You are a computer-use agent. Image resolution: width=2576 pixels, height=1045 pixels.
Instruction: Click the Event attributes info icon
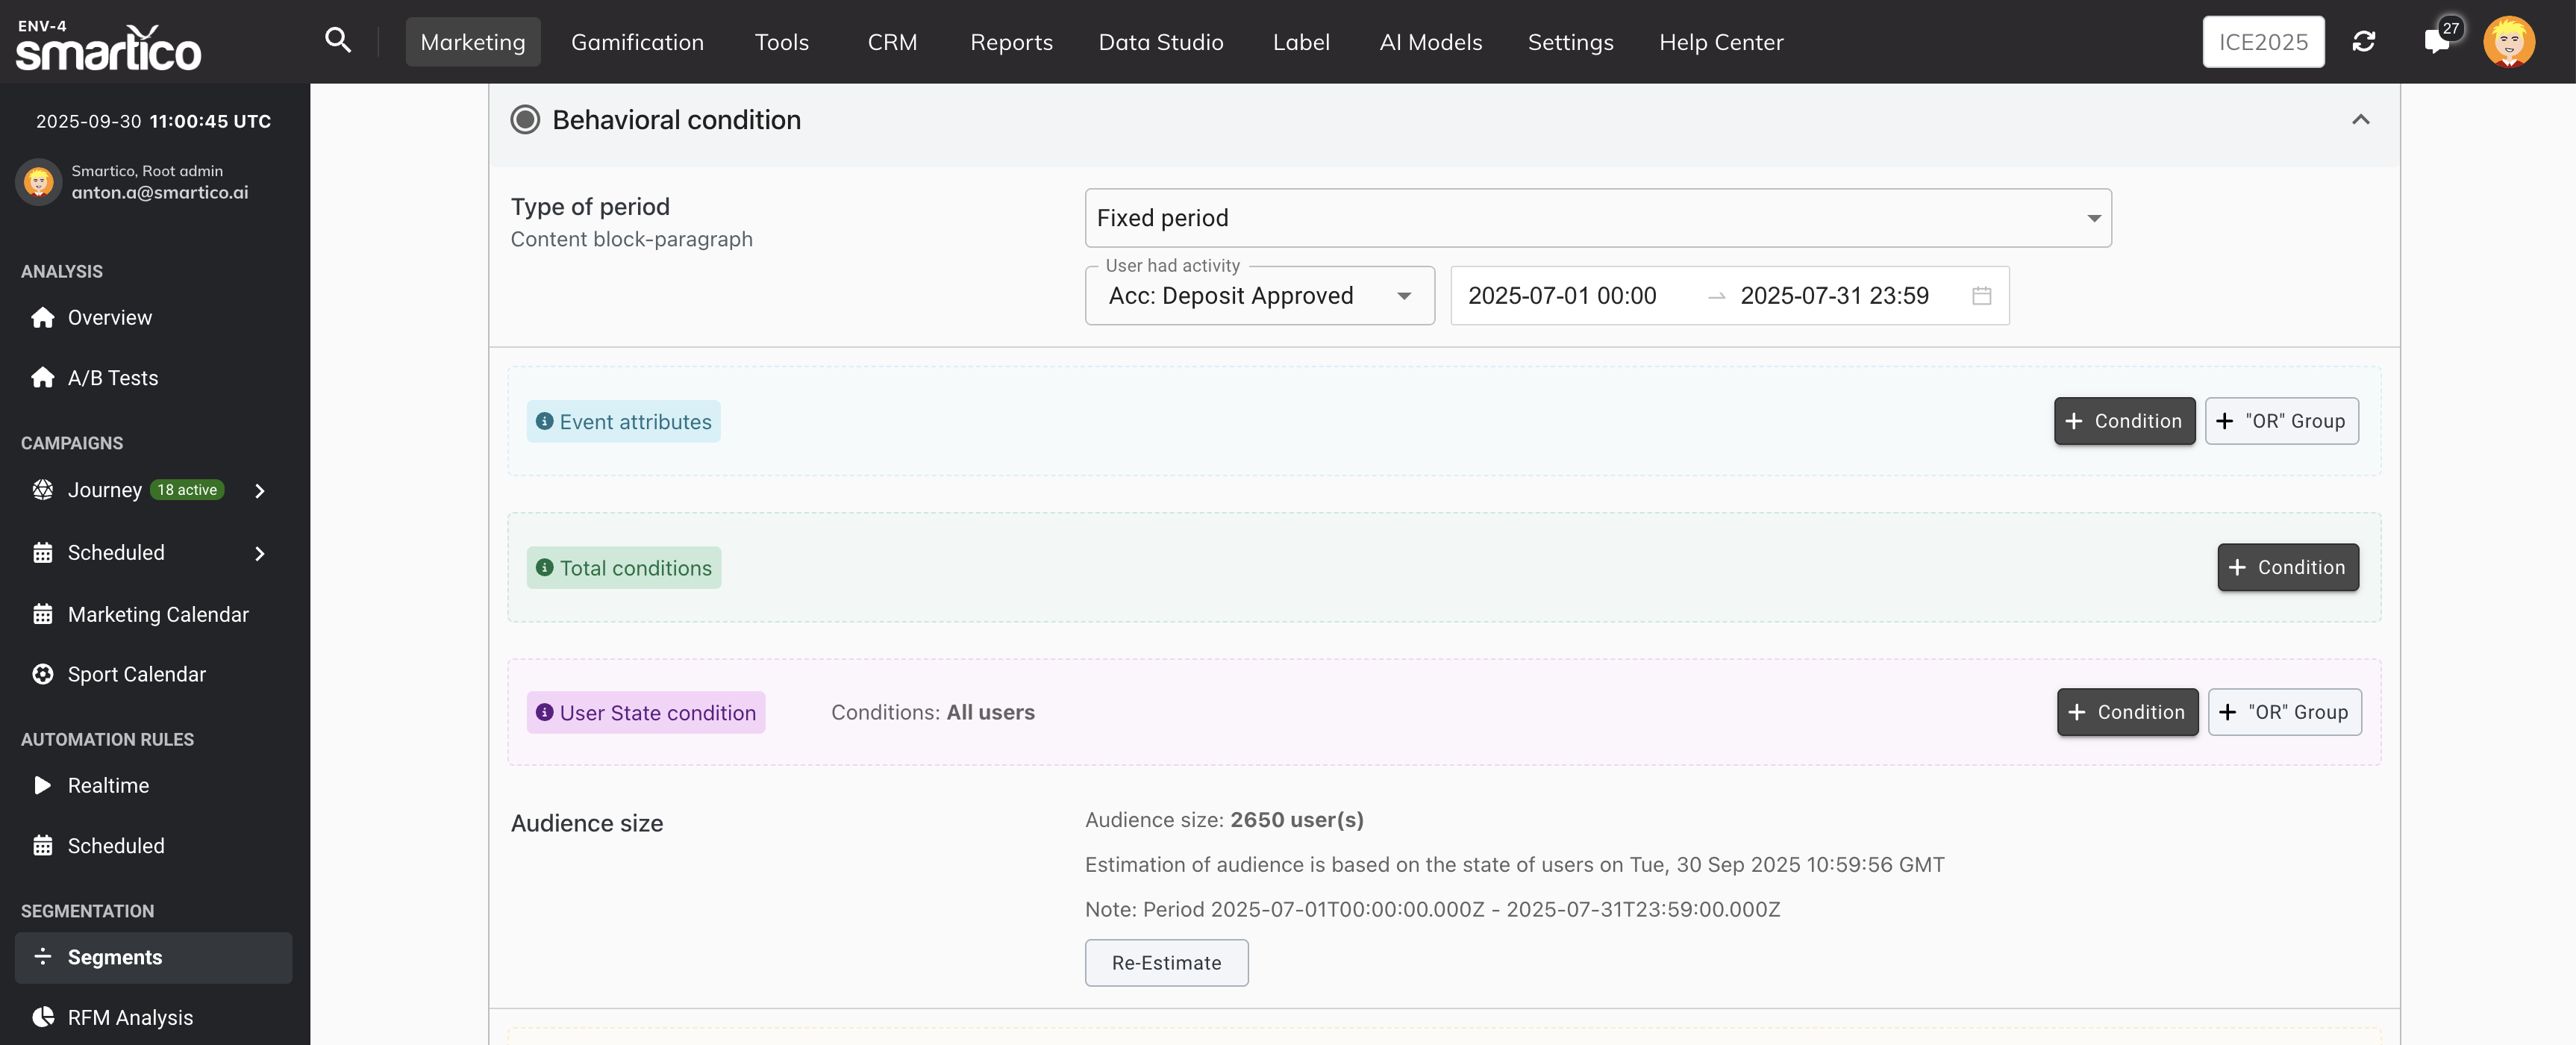(544, 421)
